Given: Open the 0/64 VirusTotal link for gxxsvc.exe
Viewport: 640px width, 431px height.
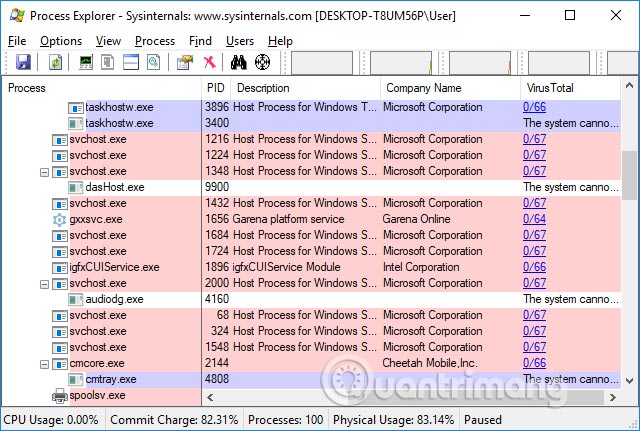Looking at the screenshot, I should point(534,219).
